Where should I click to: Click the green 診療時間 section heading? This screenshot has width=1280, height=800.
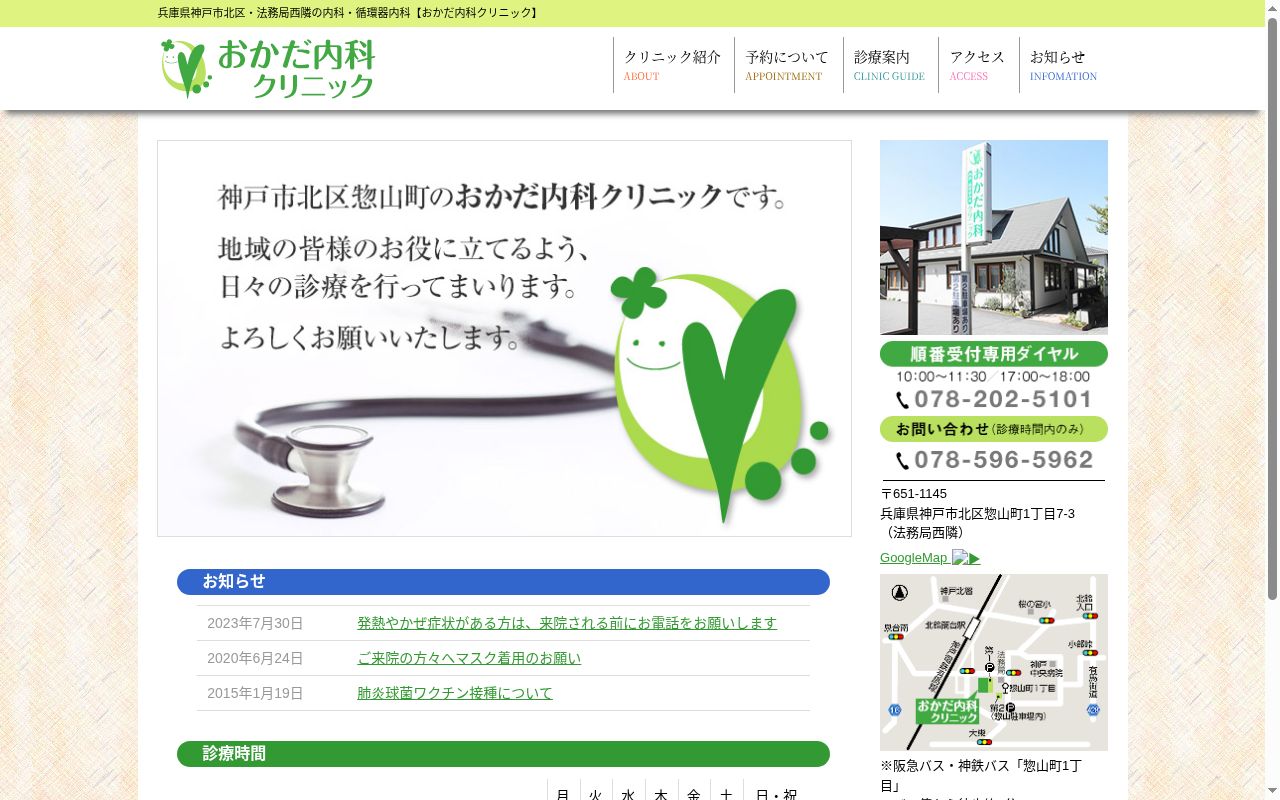pyautogui.click(x=503, y=754)
